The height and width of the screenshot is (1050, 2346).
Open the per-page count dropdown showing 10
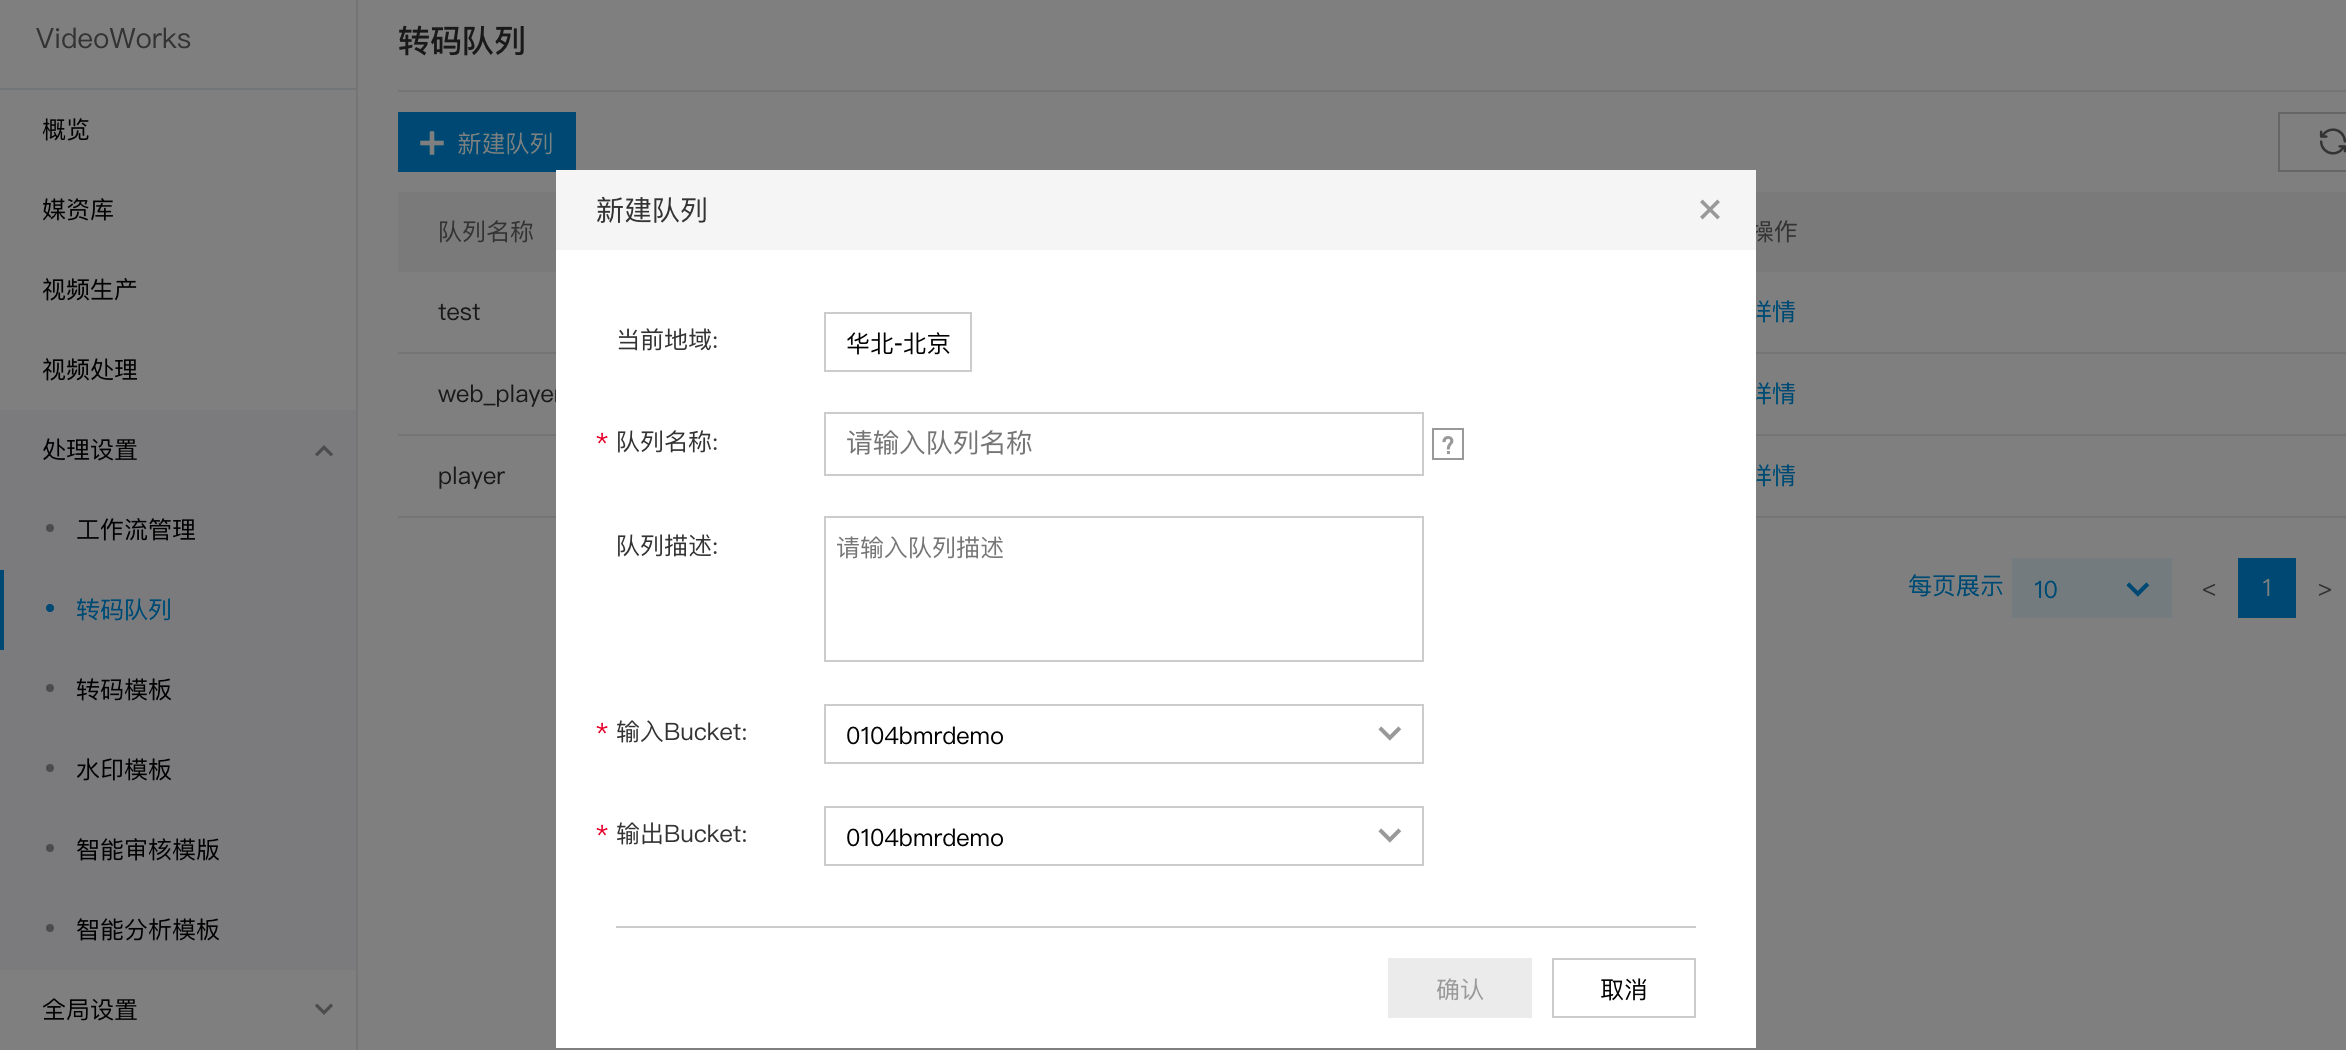coord(2091,588)
